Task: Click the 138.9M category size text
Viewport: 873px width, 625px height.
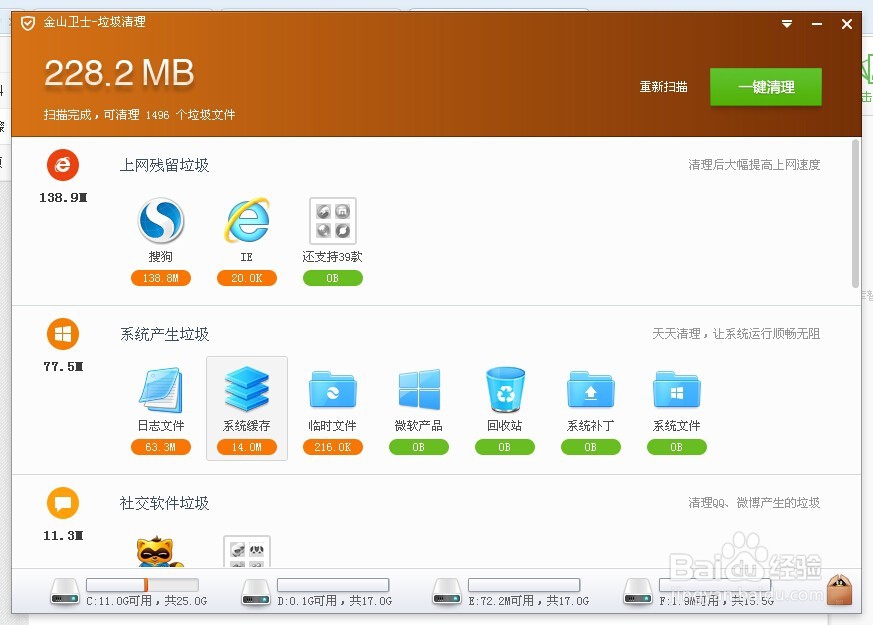Action: point(63,198)
